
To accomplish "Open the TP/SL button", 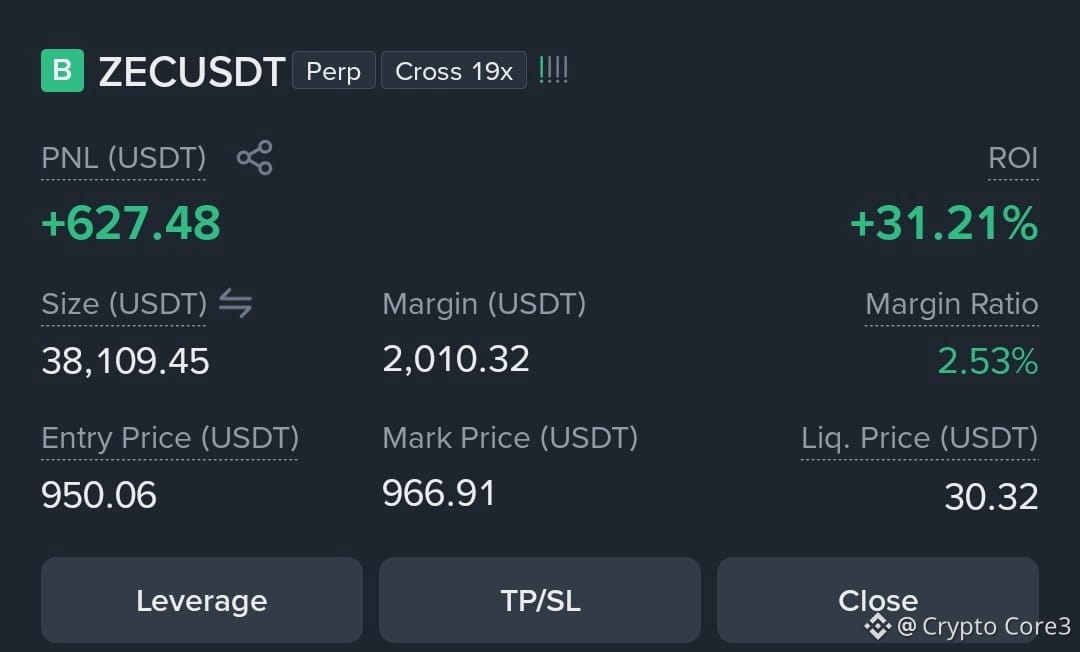I will [540, 600].
